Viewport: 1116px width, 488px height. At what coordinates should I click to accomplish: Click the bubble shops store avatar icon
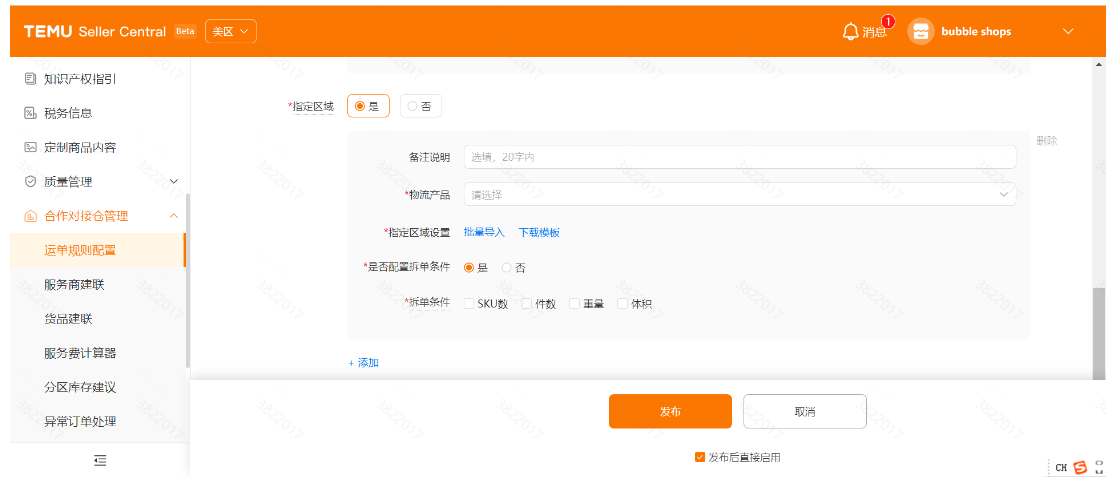tap(920, 32)
